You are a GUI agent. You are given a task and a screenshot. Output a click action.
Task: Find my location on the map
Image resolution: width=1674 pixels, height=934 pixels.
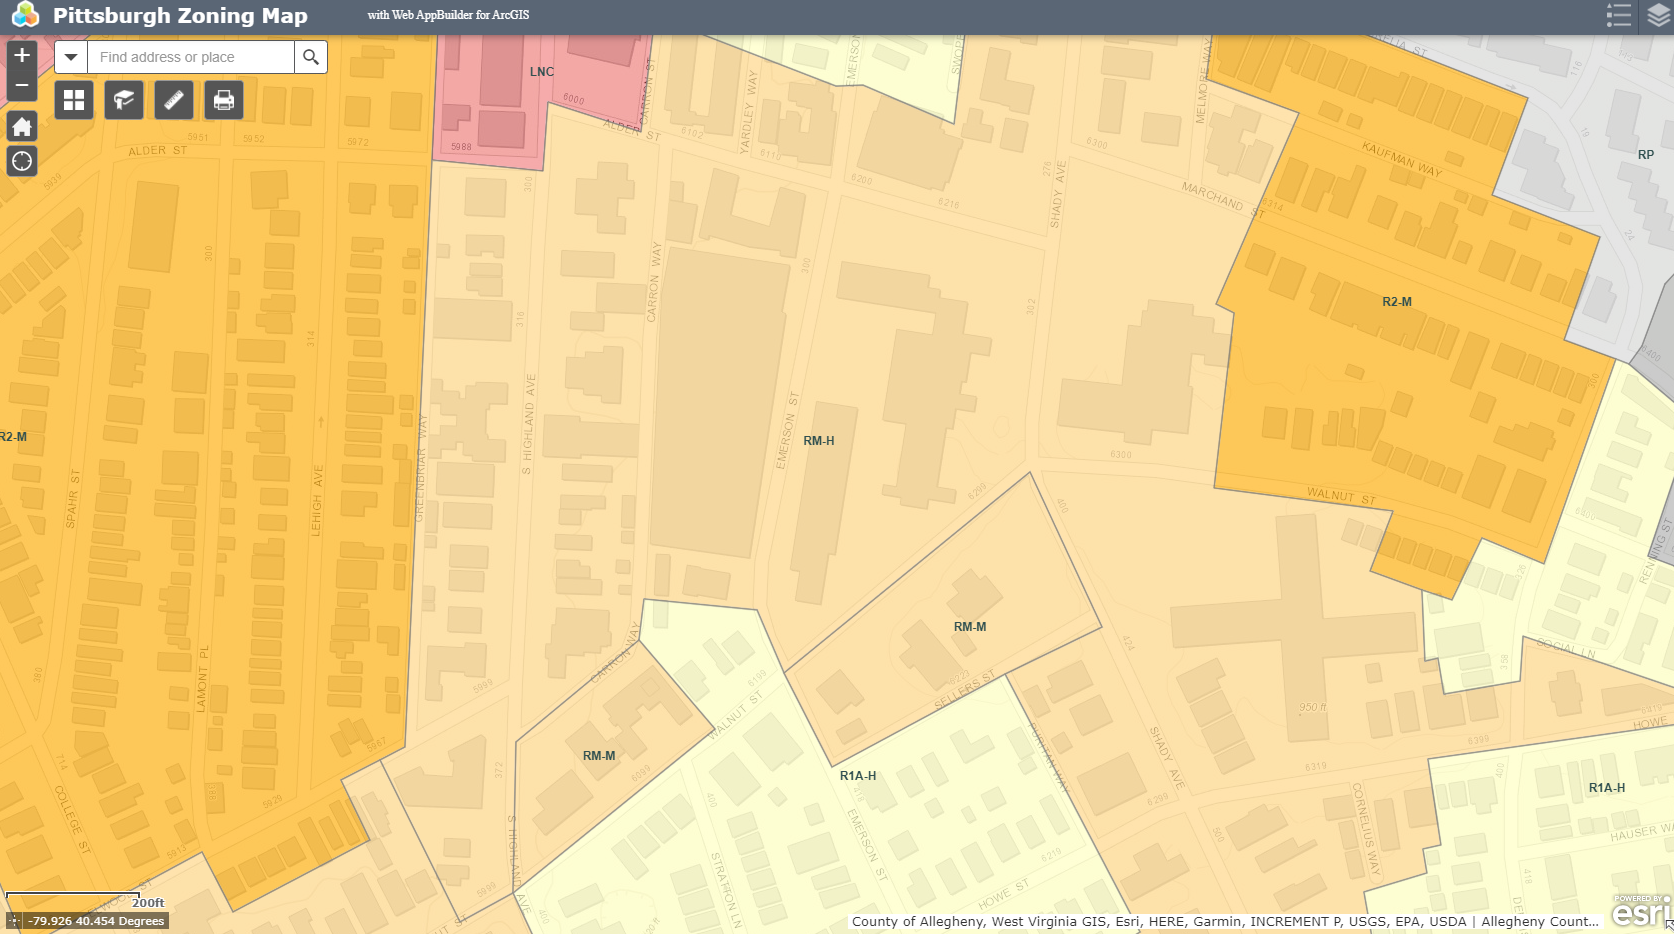pyautogui.click(x=22, y=161)
